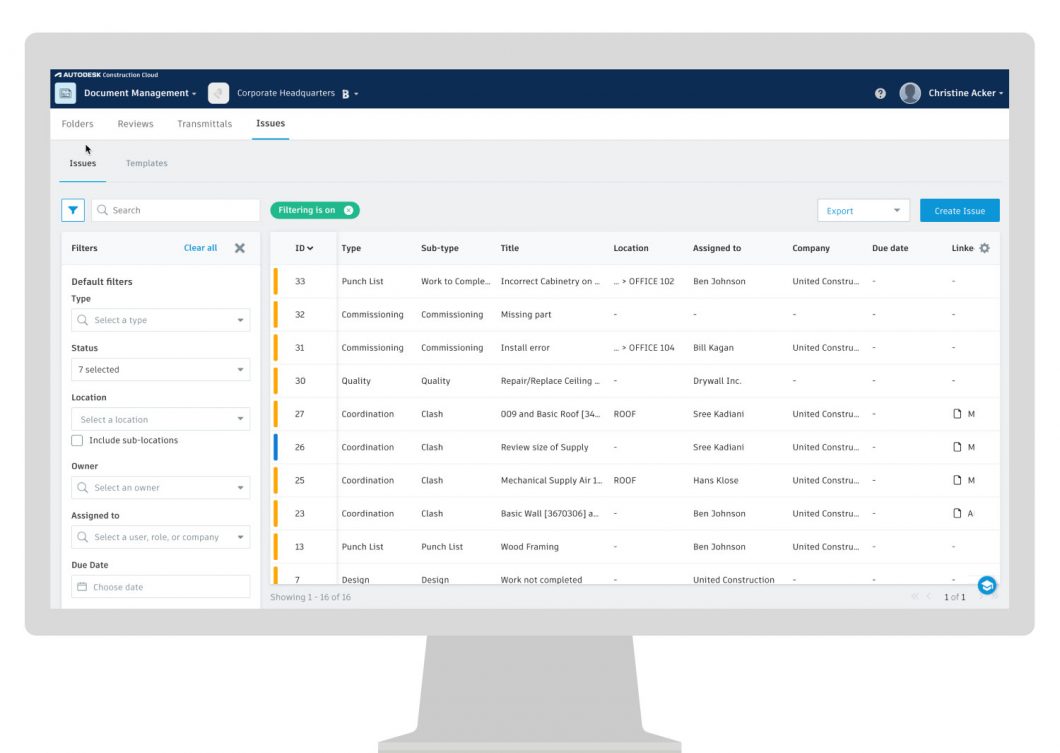Click the Title column header
The width and height of the screenshot is (1060, 753).
[510, 248]
